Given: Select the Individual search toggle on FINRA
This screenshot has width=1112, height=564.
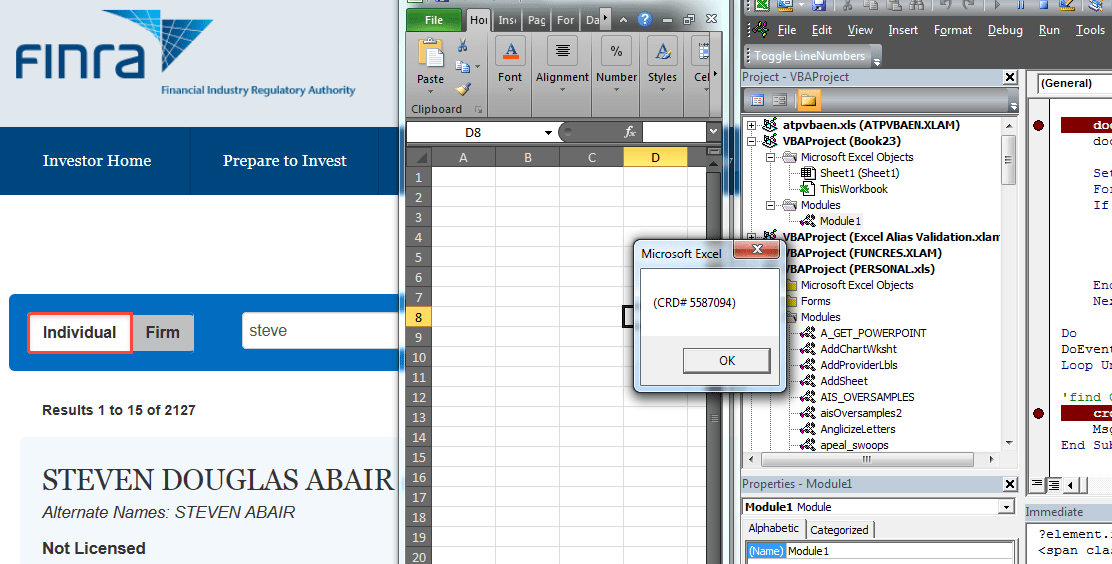Looking at the screenshot, I should (x=79, y=333).
